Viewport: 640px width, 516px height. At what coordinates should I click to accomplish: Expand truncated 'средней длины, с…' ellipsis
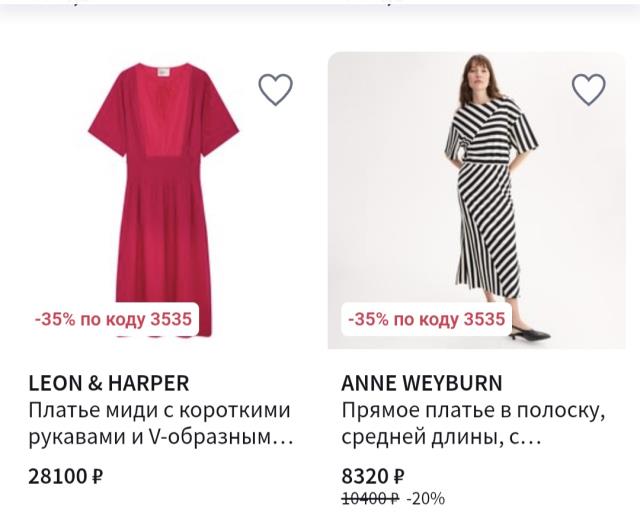pyautogui.click(x=530, y=438)
